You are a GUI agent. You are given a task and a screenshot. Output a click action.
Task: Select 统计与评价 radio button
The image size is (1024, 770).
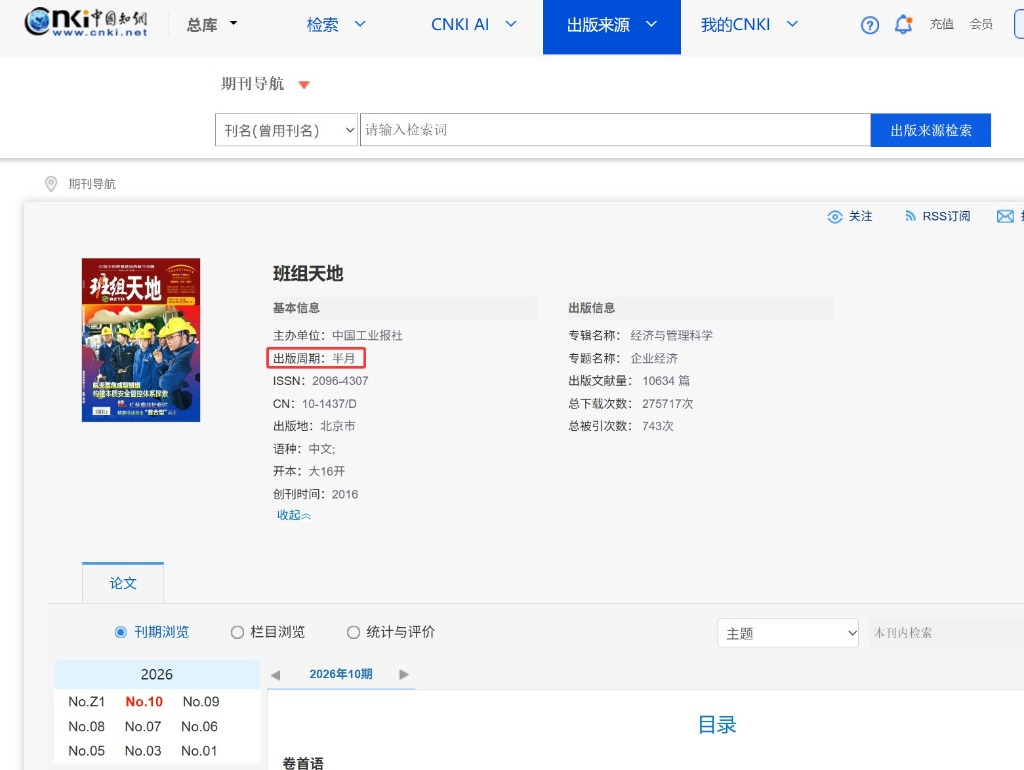pyautogui.click(x=353, y=632)
